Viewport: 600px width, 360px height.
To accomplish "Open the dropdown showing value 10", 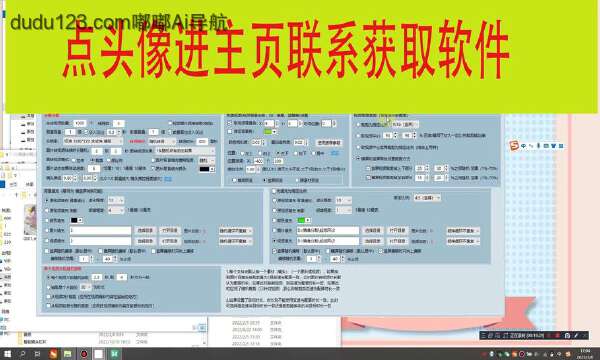I will 116,200.
